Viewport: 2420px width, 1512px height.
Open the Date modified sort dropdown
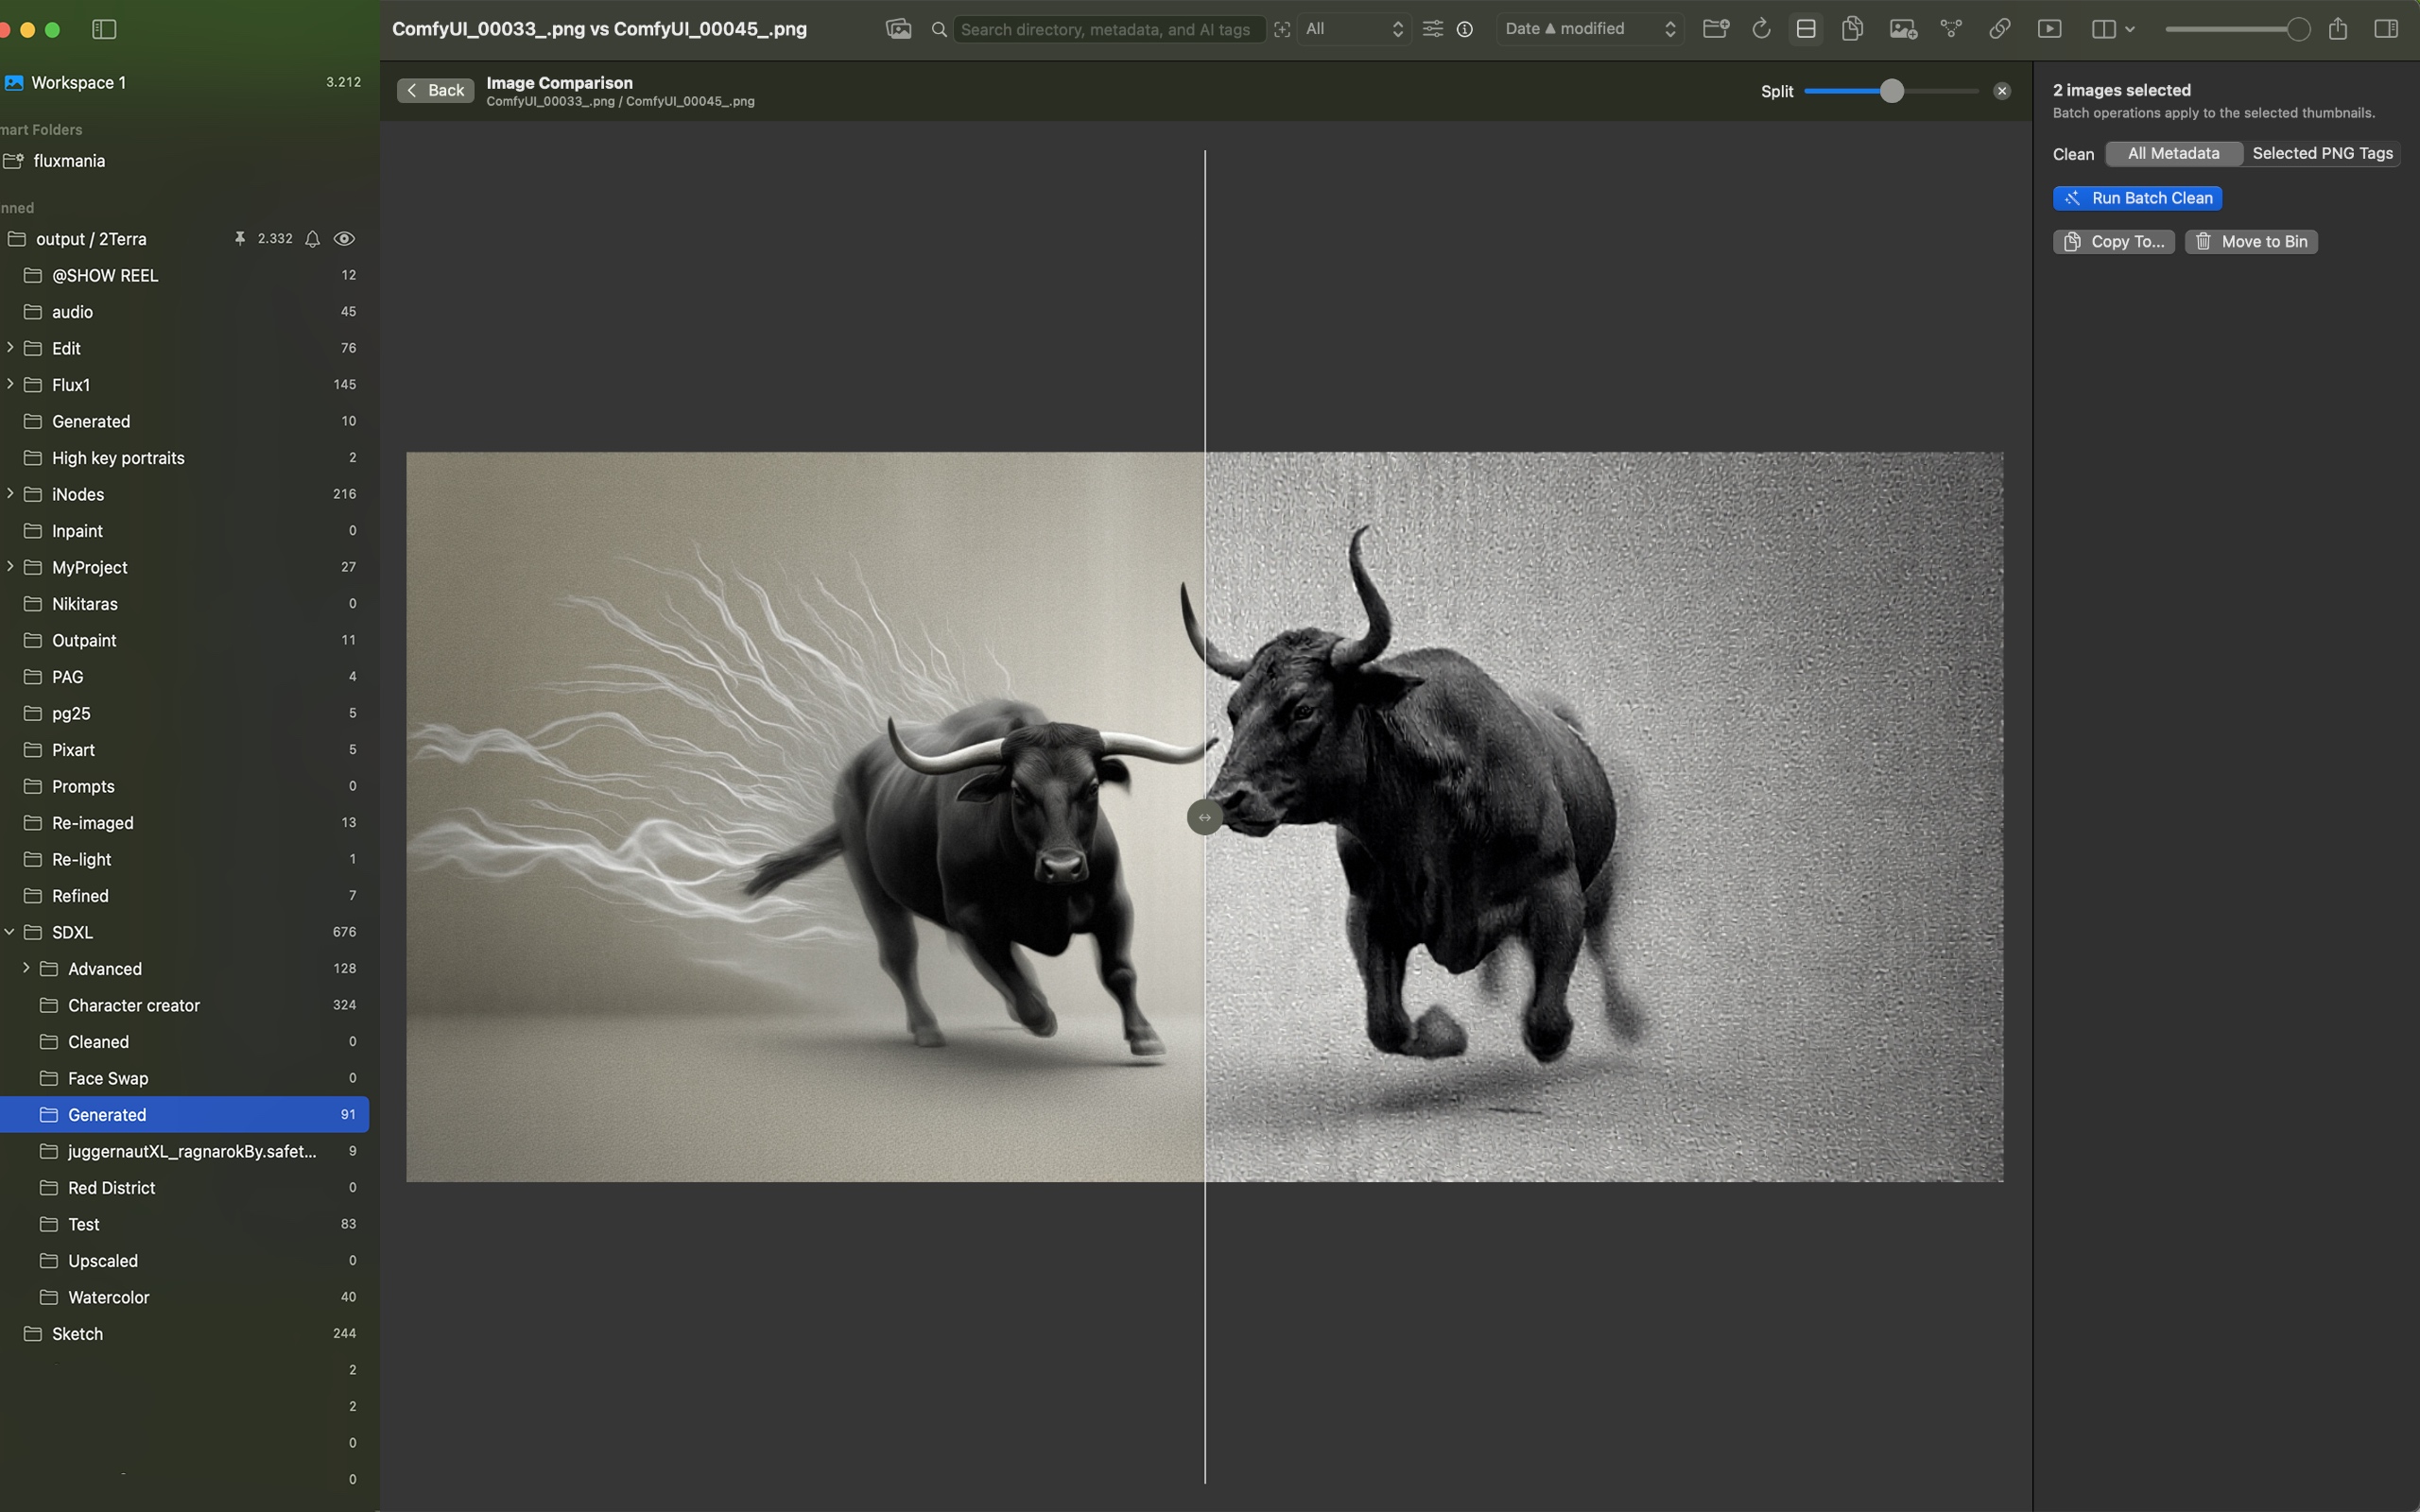(1590, 29)
